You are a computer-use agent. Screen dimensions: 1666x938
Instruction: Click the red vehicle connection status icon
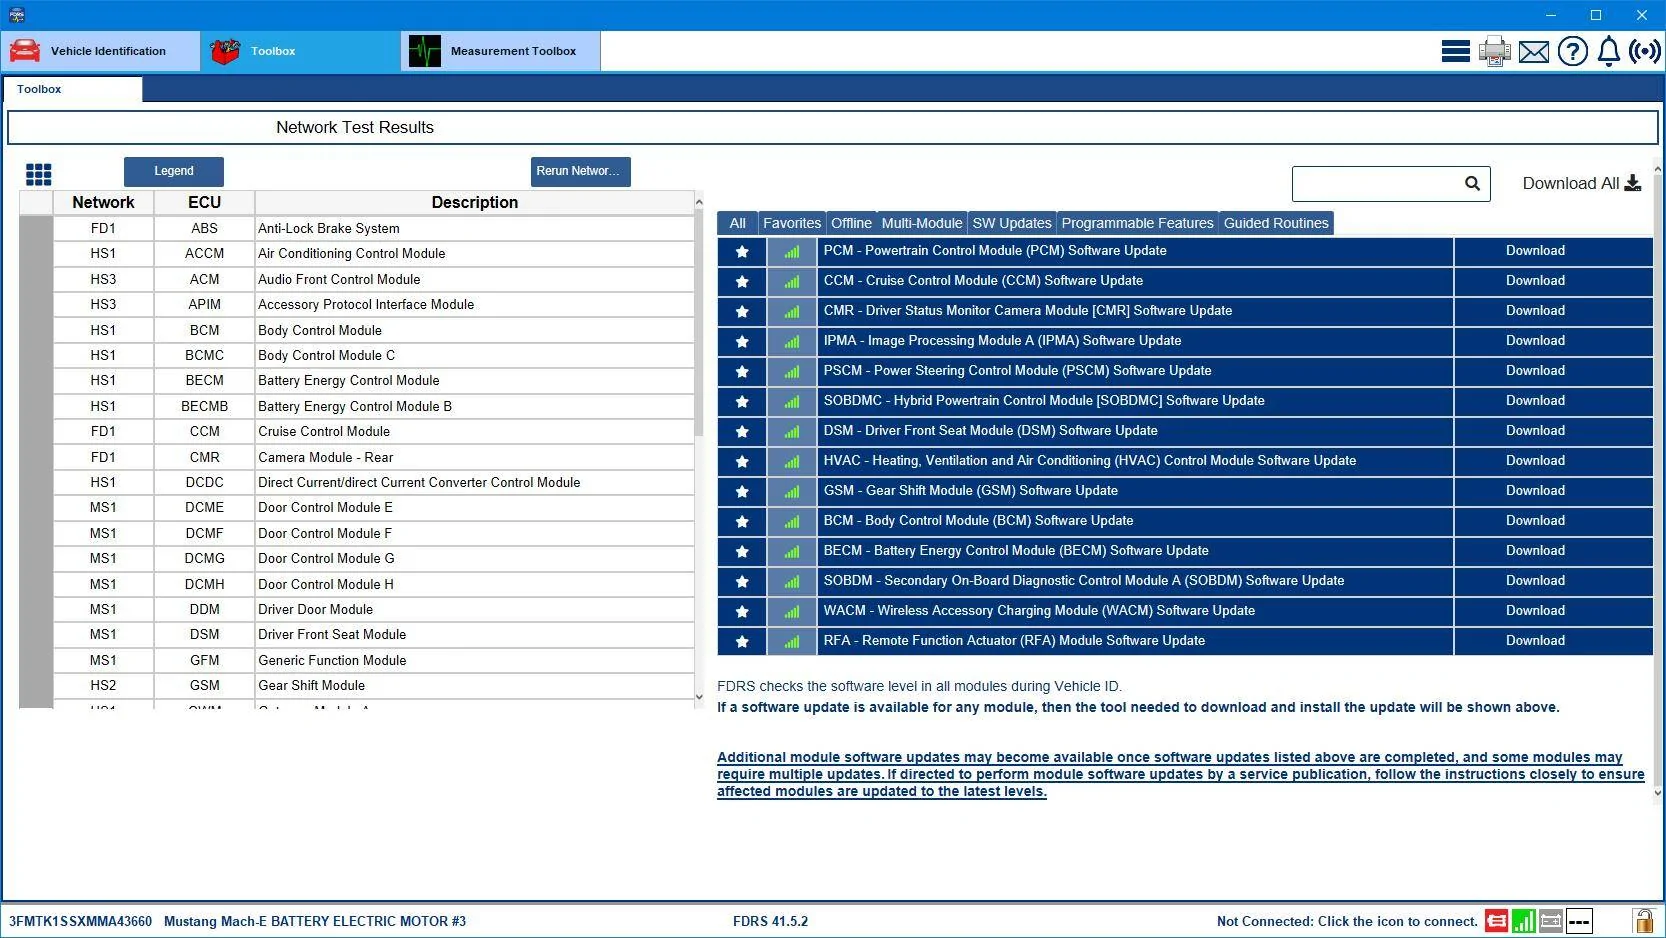tap(1496, 921)
